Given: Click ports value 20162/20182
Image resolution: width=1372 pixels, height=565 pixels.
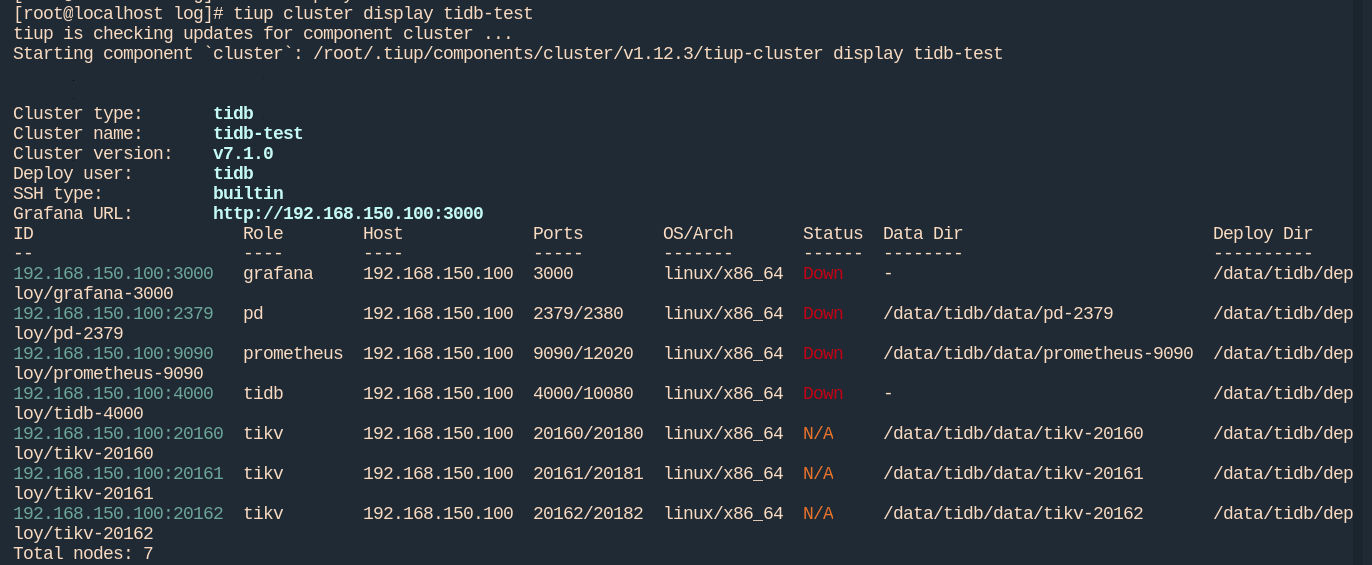Looking at the screenshot, I should click(588, 513).
